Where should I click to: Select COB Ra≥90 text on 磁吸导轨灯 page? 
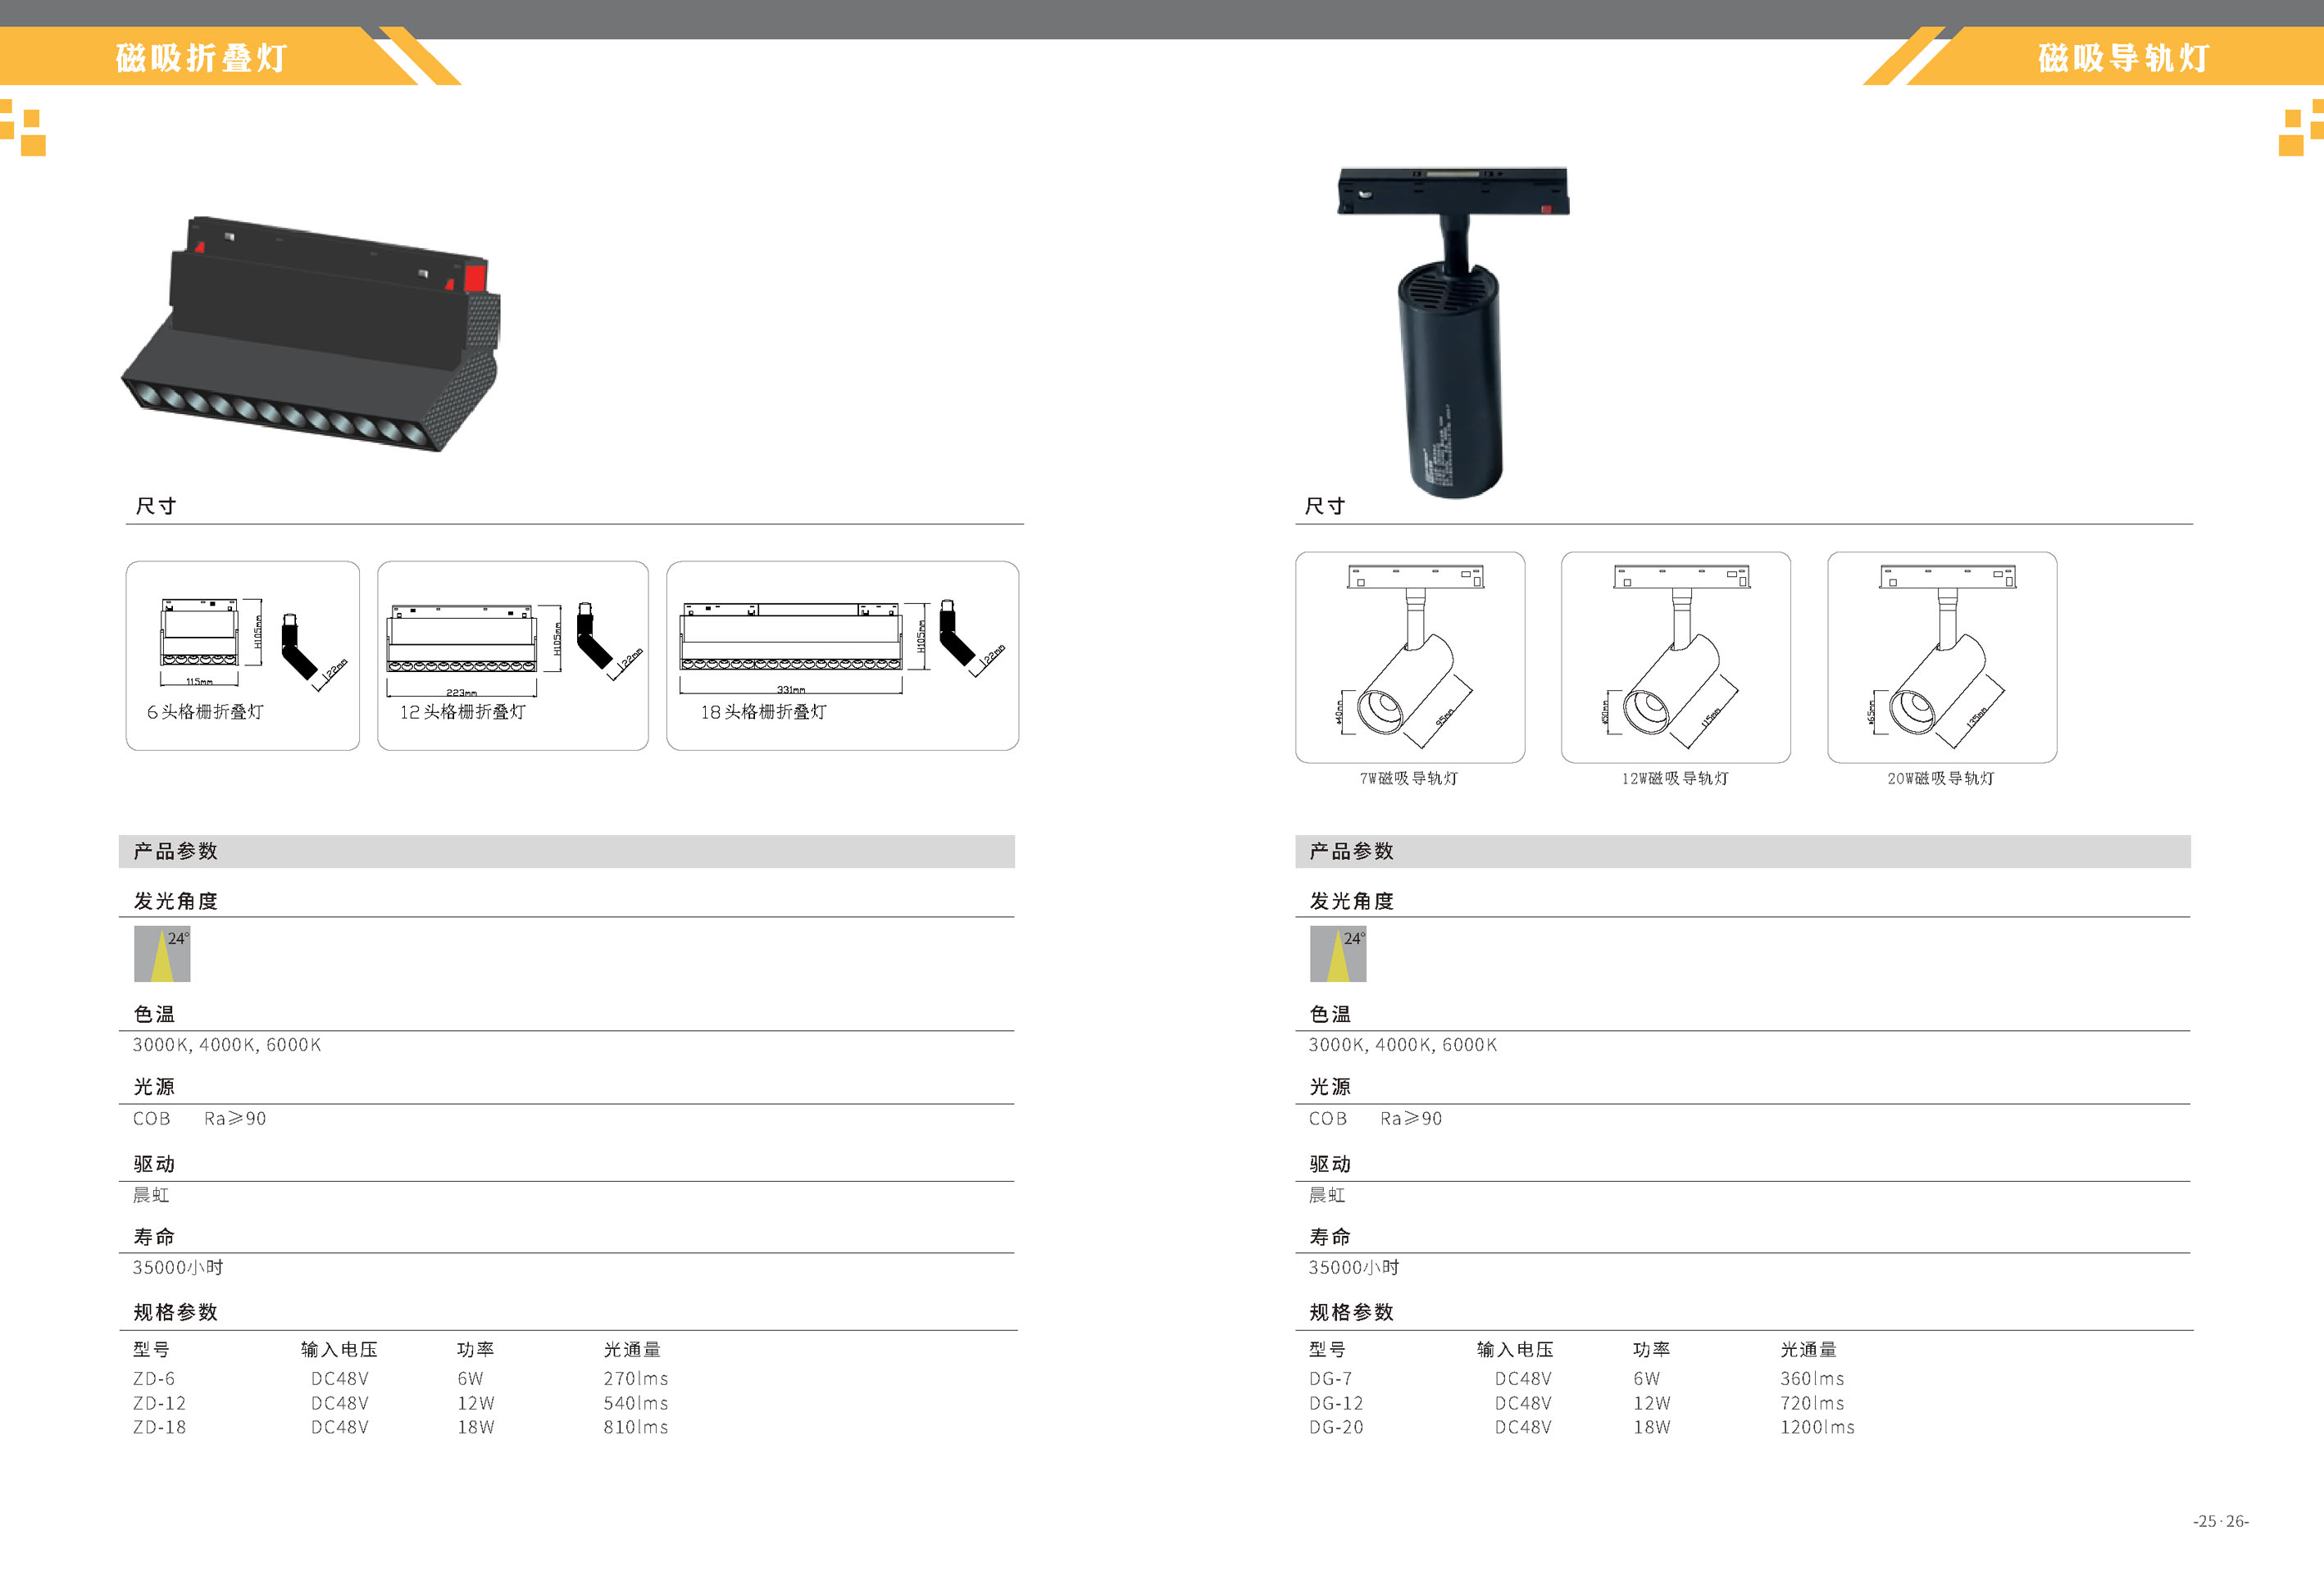point(1375,1118)
